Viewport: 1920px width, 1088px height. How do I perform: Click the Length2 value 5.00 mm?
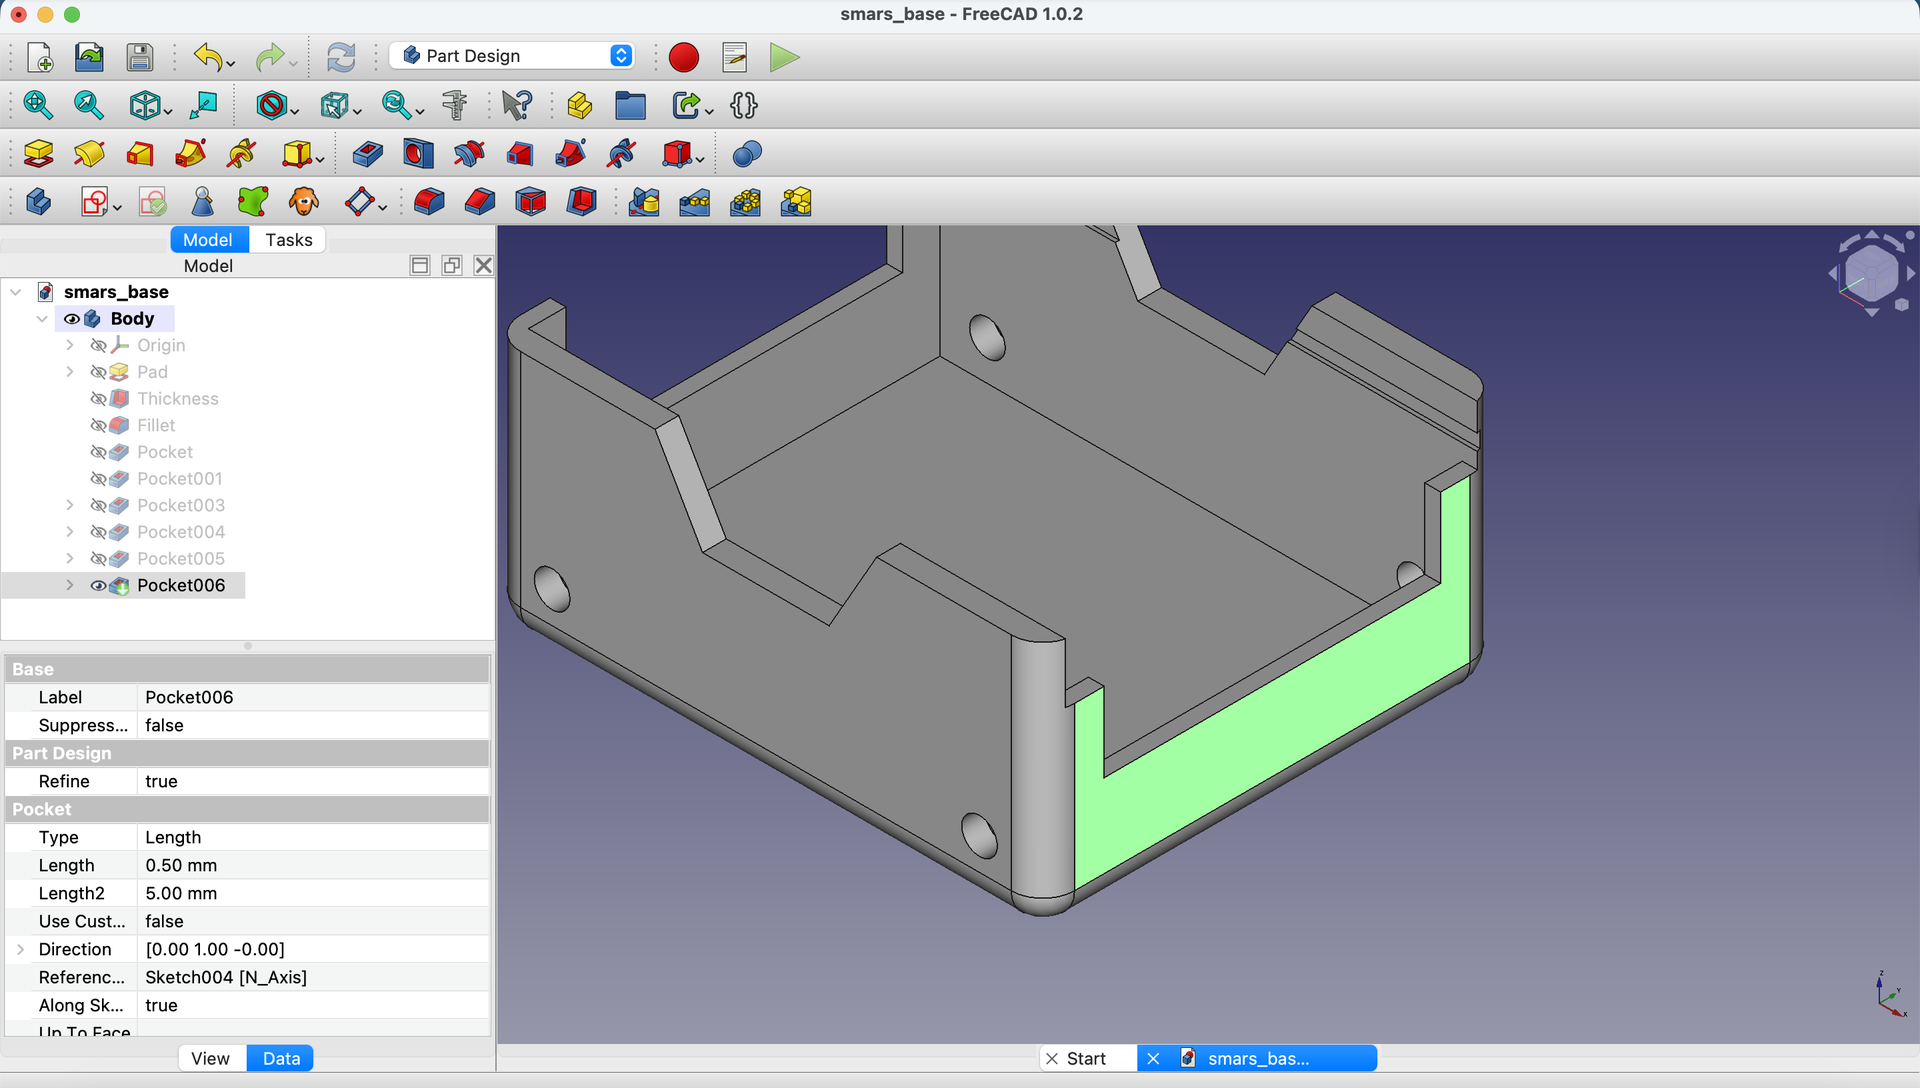(x=313, y=893)
